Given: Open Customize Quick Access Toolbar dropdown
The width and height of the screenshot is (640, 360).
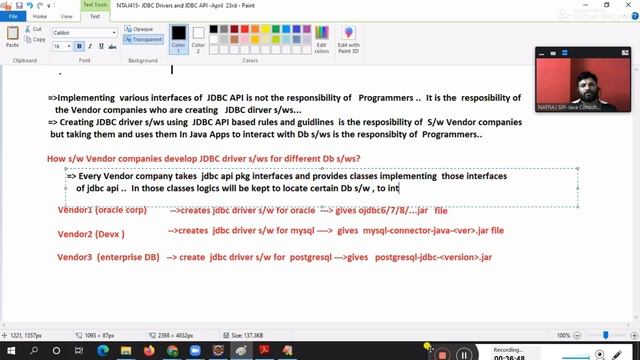Looking at the screenshot, I should pos(49,6).
